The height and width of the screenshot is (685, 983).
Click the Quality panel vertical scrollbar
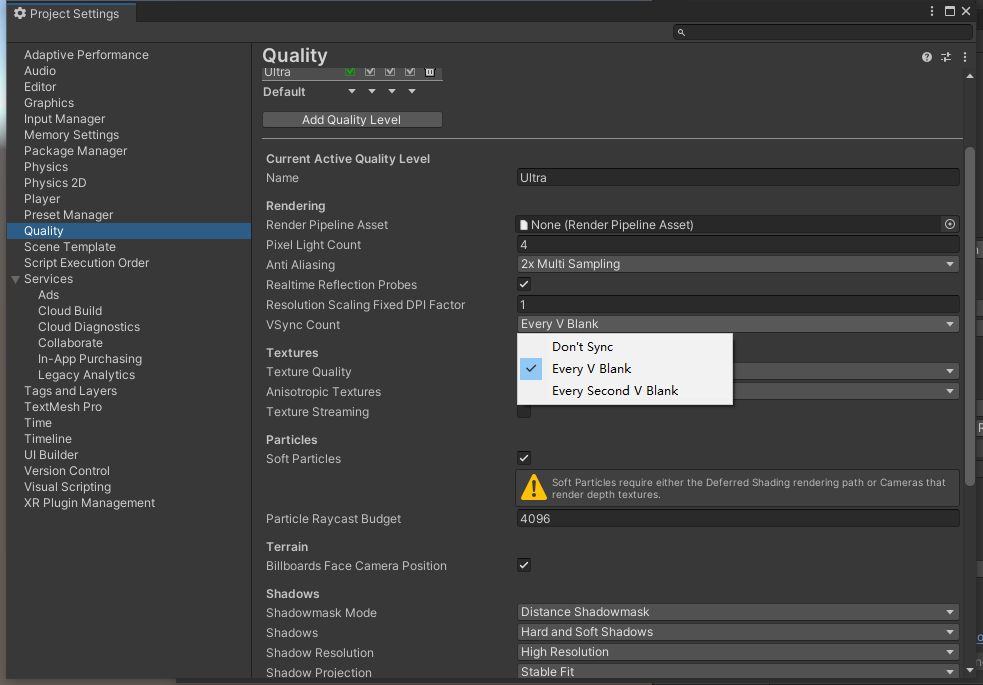tap(970, 316)
